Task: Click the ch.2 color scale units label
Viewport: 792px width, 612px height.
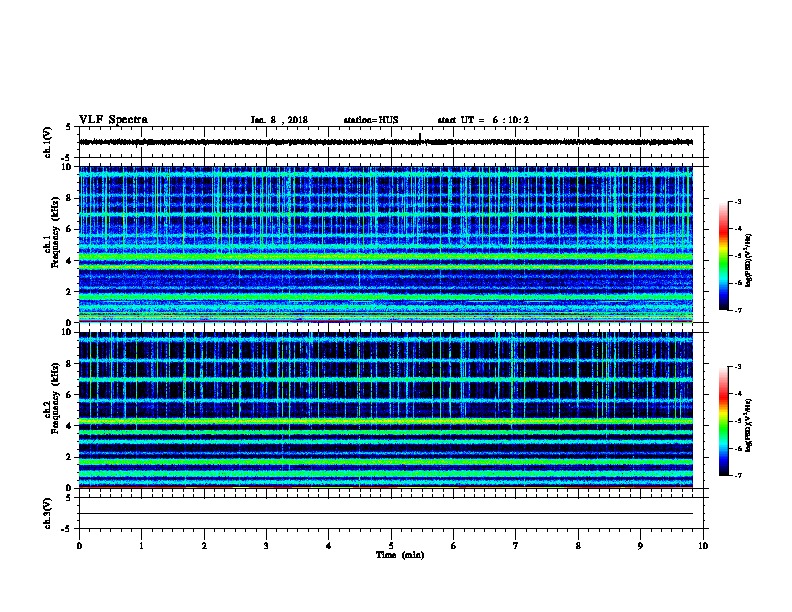Action: tap(749, 426)
